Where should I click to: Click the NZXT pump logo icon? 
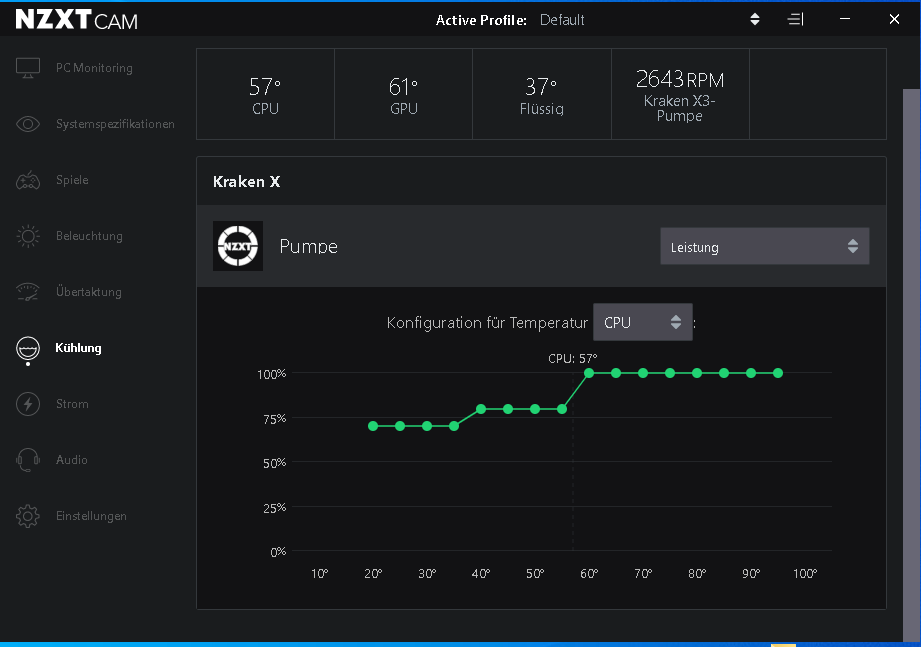click(x=238, y=246)
